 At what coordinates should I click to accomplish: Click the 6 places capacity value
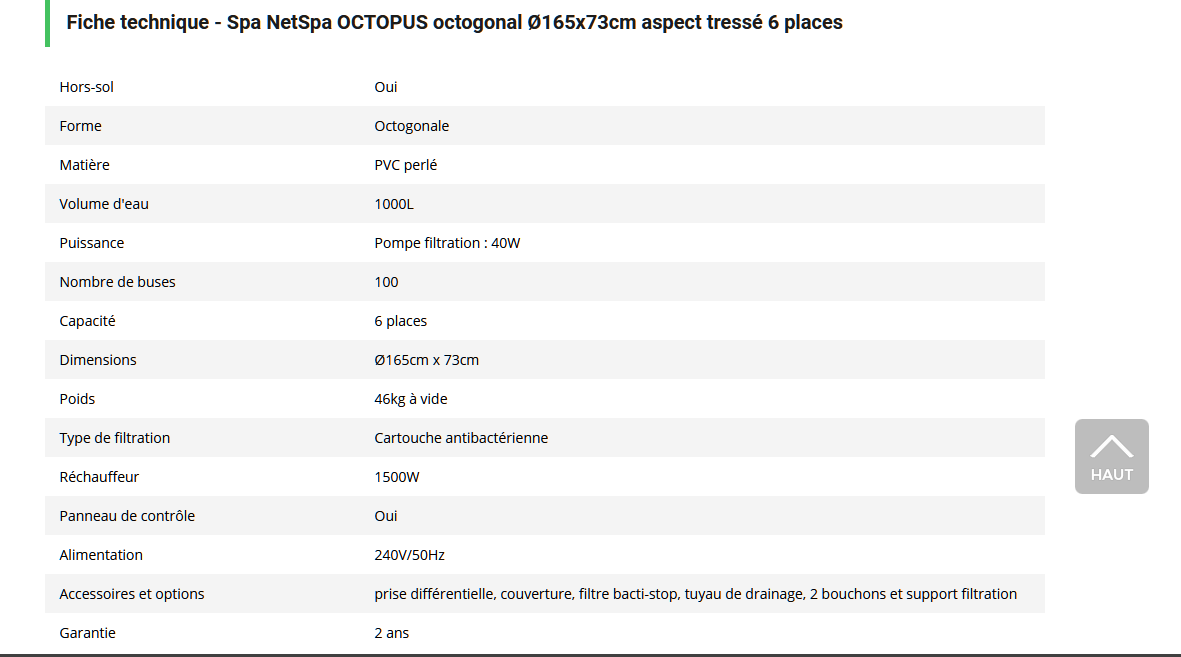coord(400,321)
